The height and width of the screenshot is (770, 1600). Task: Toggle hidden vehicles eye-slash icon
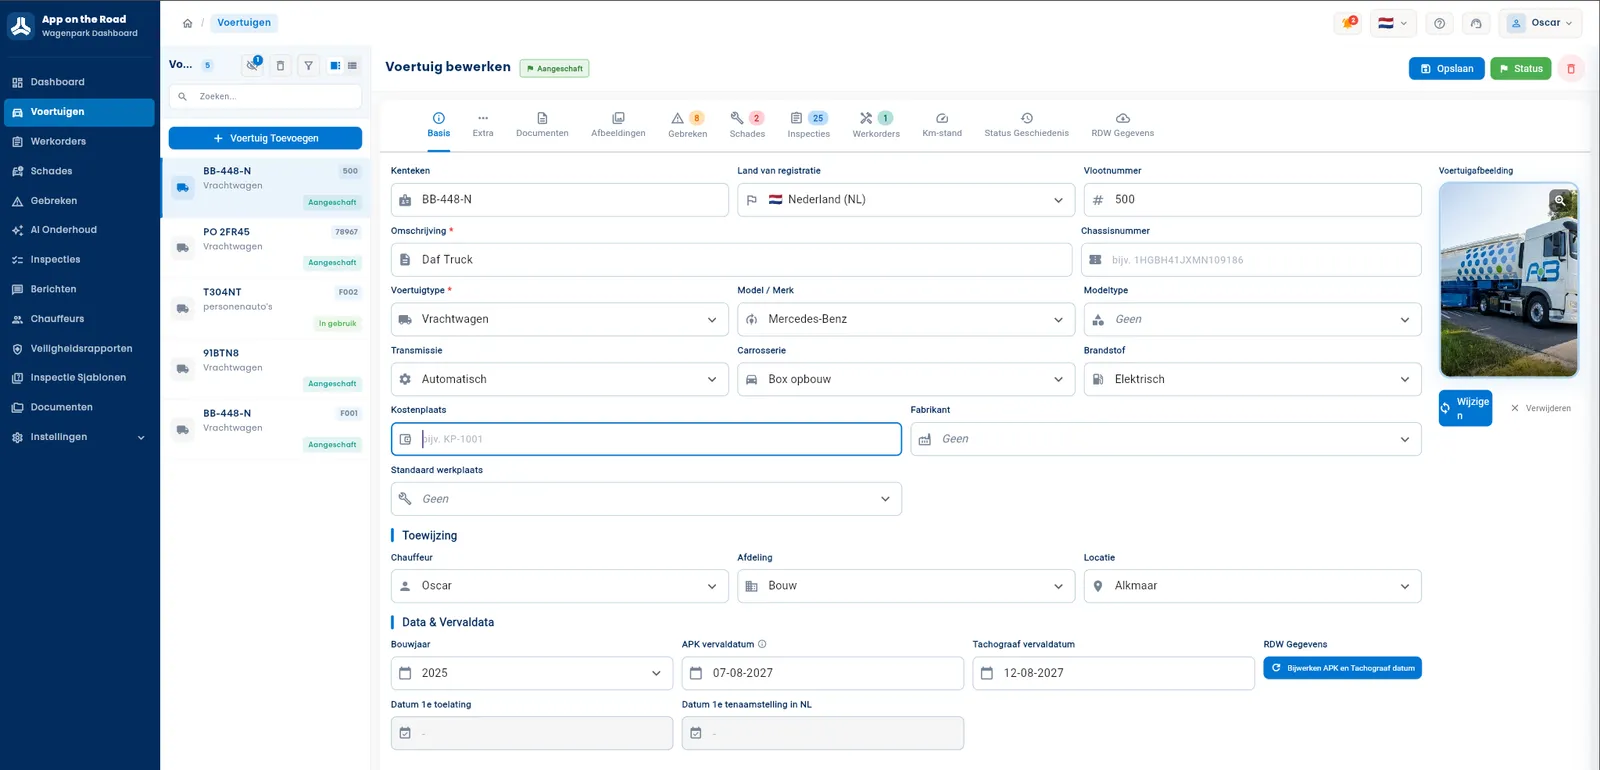[x=252, y=66]
